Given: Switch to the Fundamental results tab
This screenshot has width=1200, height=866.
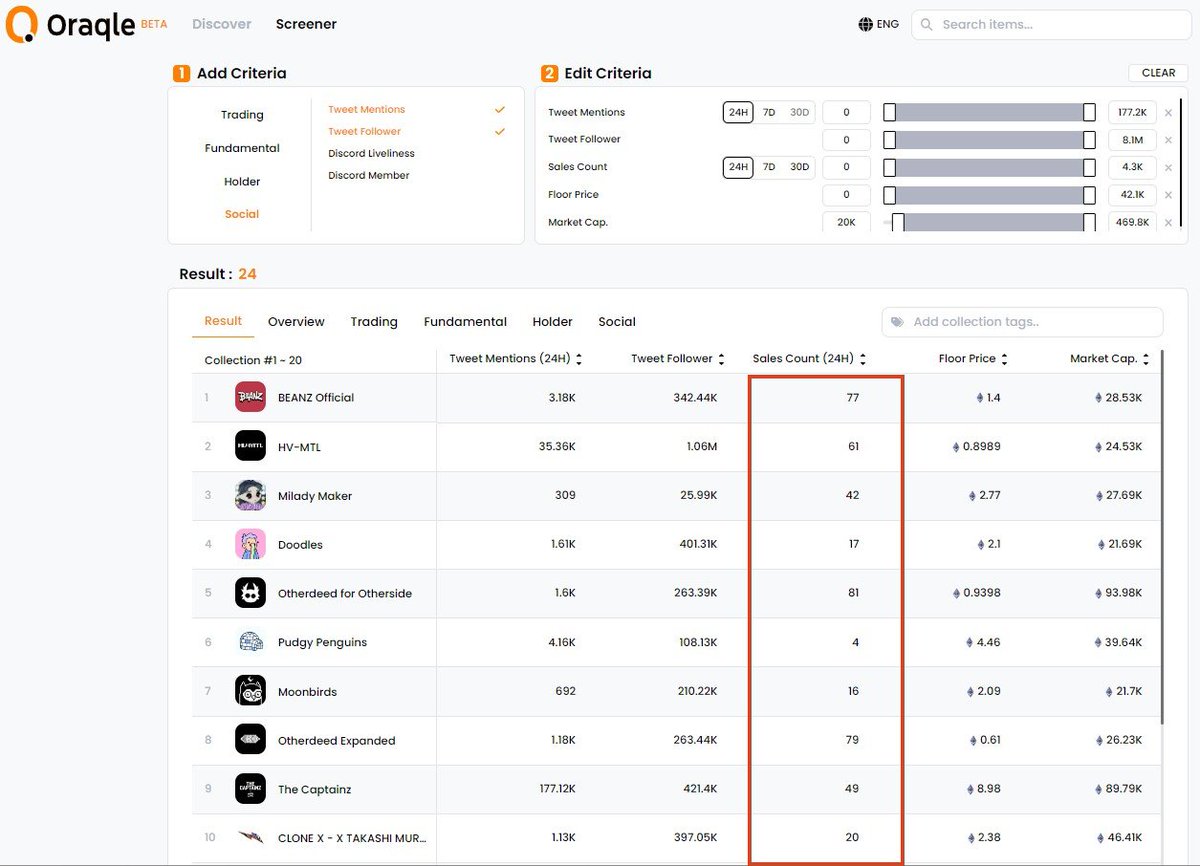Looking at the screenshot, I should point(465,322).
